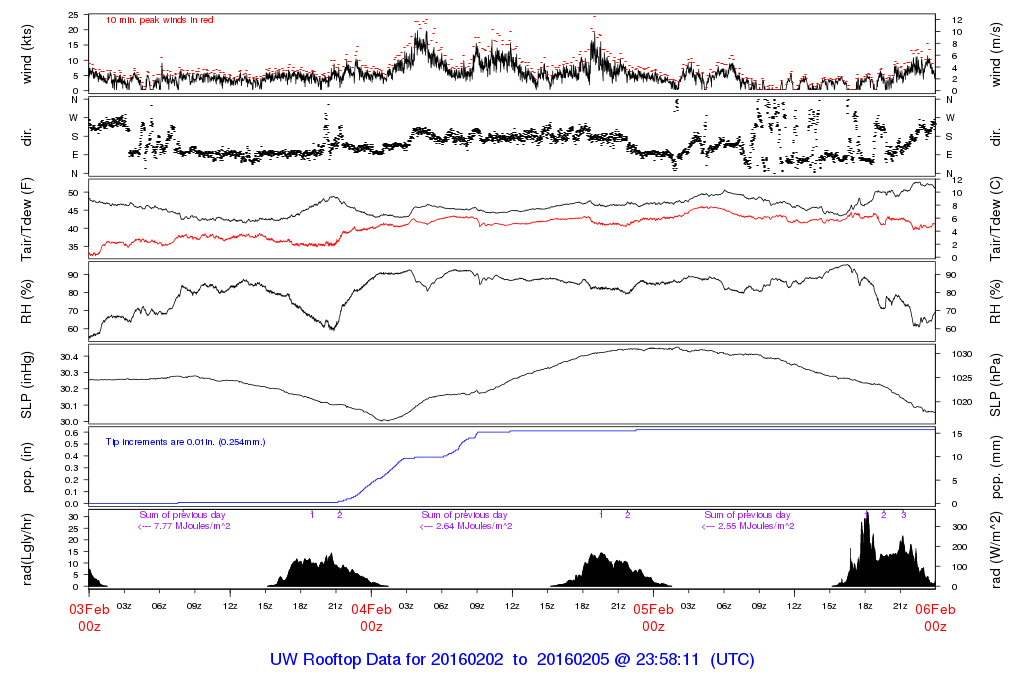
Task: Select the '06Feb' date label
Action: point(935,609)
